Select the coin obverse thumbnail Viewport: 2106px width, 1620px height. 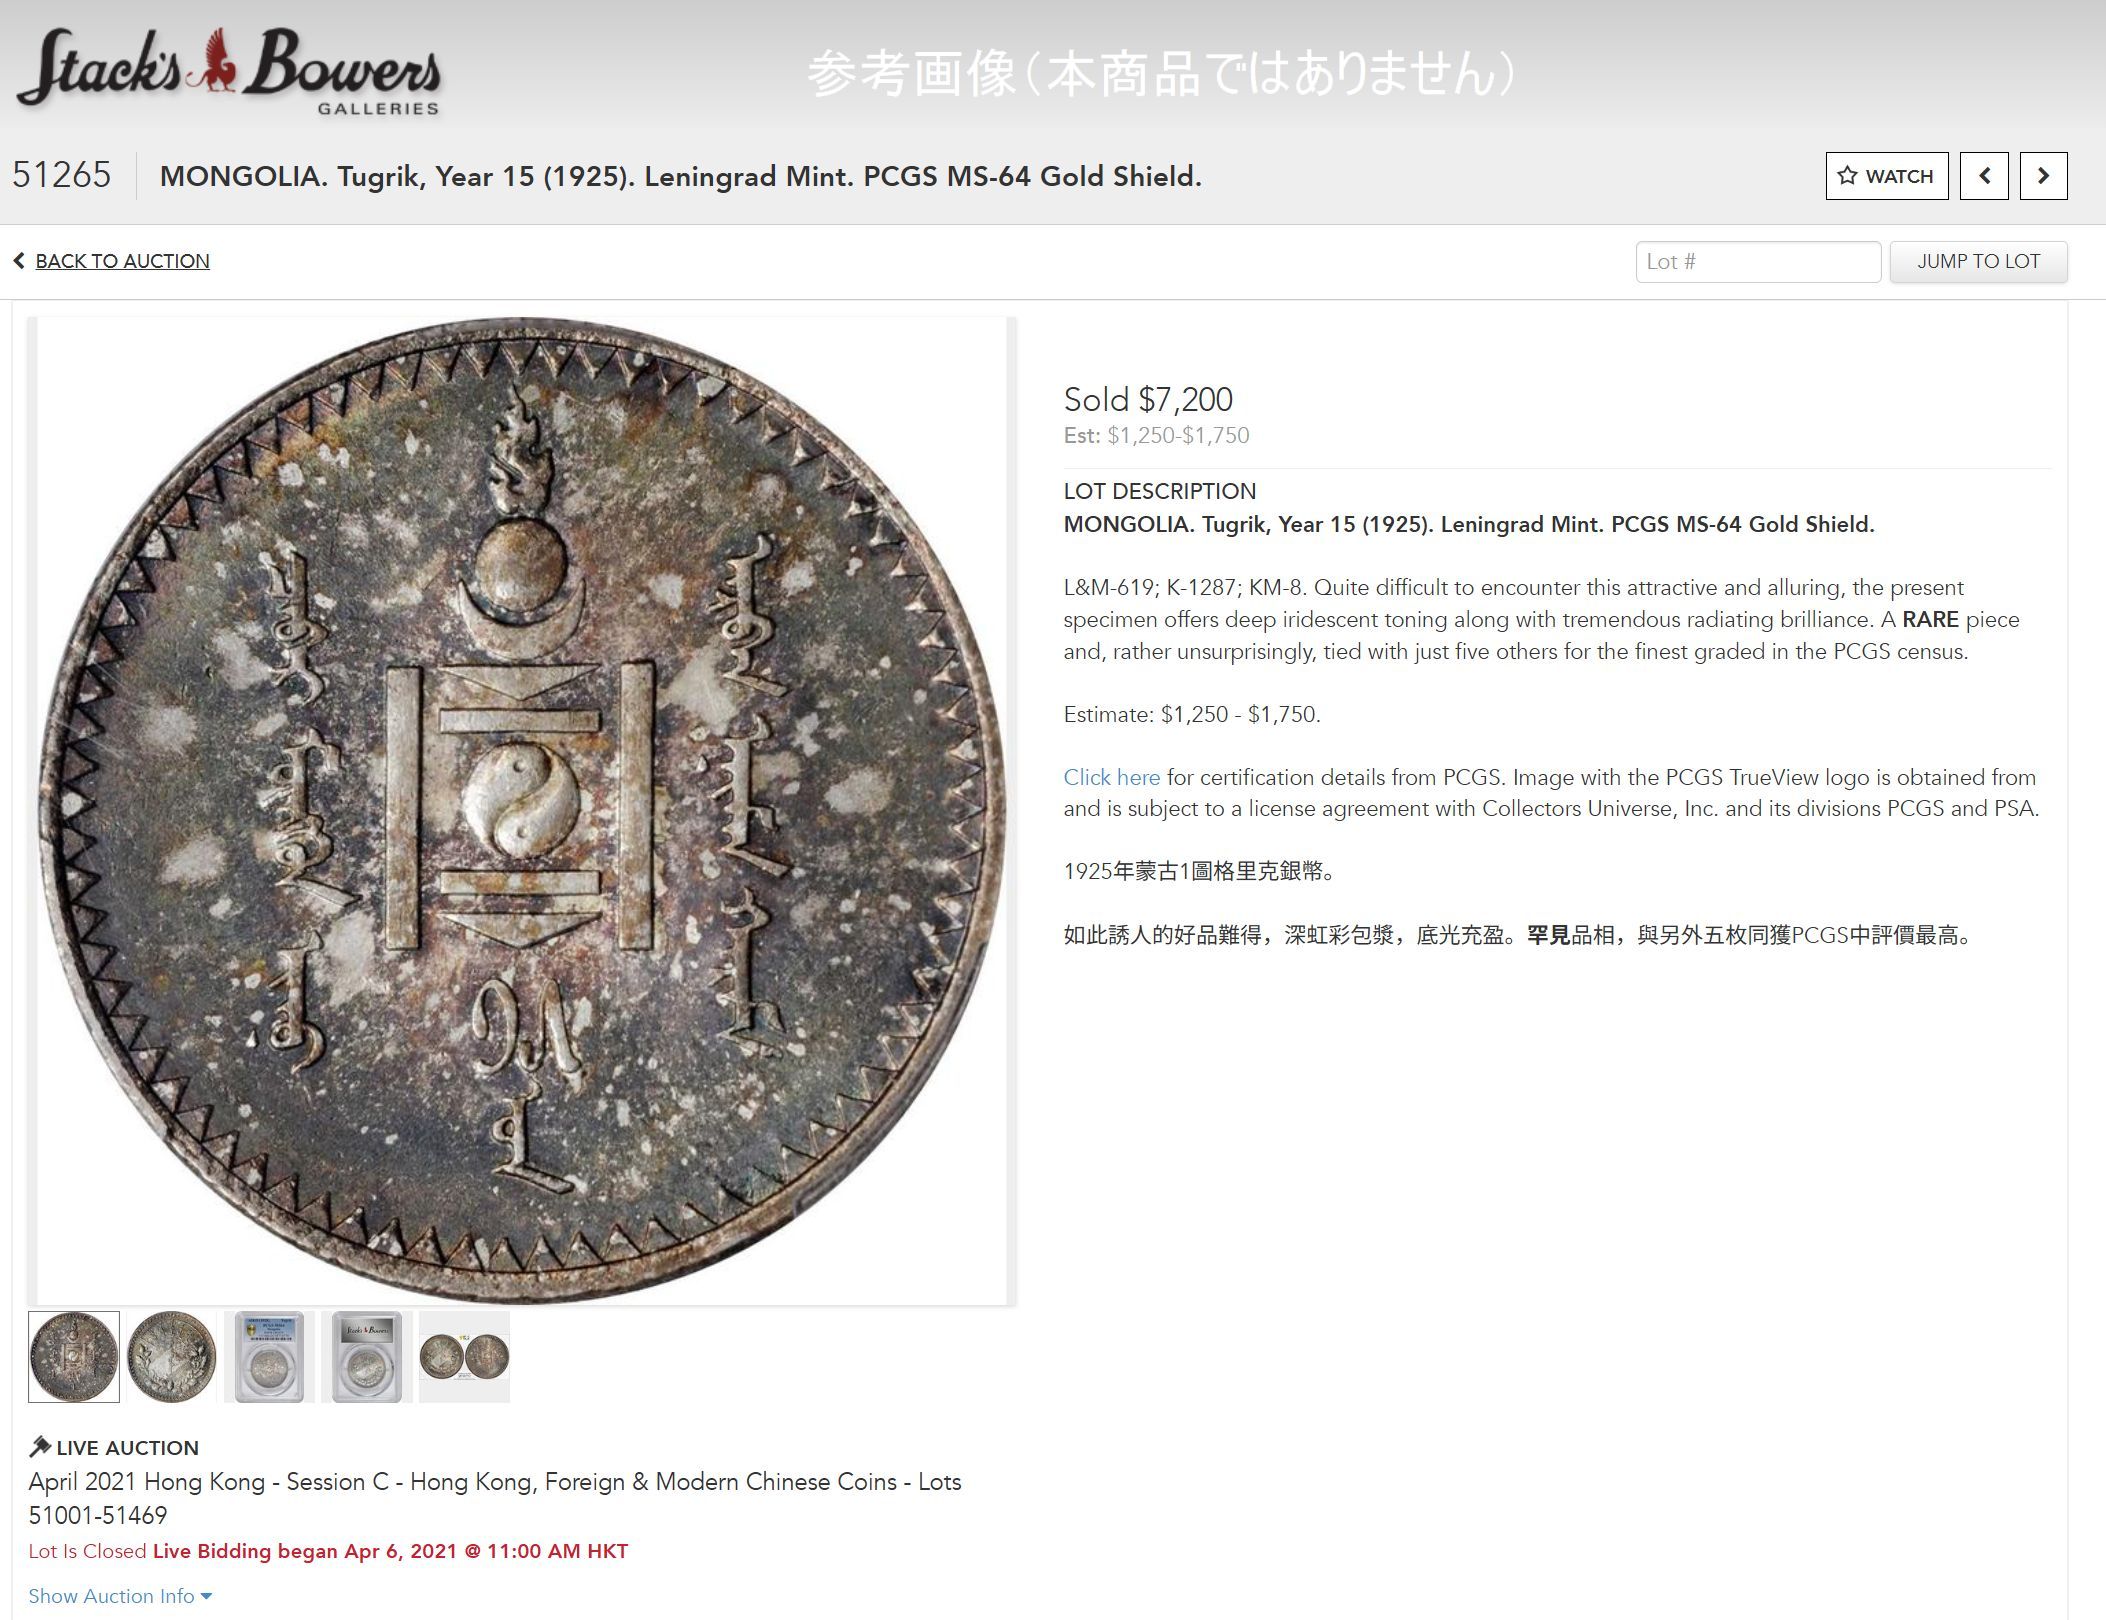tap(74, 1356)
